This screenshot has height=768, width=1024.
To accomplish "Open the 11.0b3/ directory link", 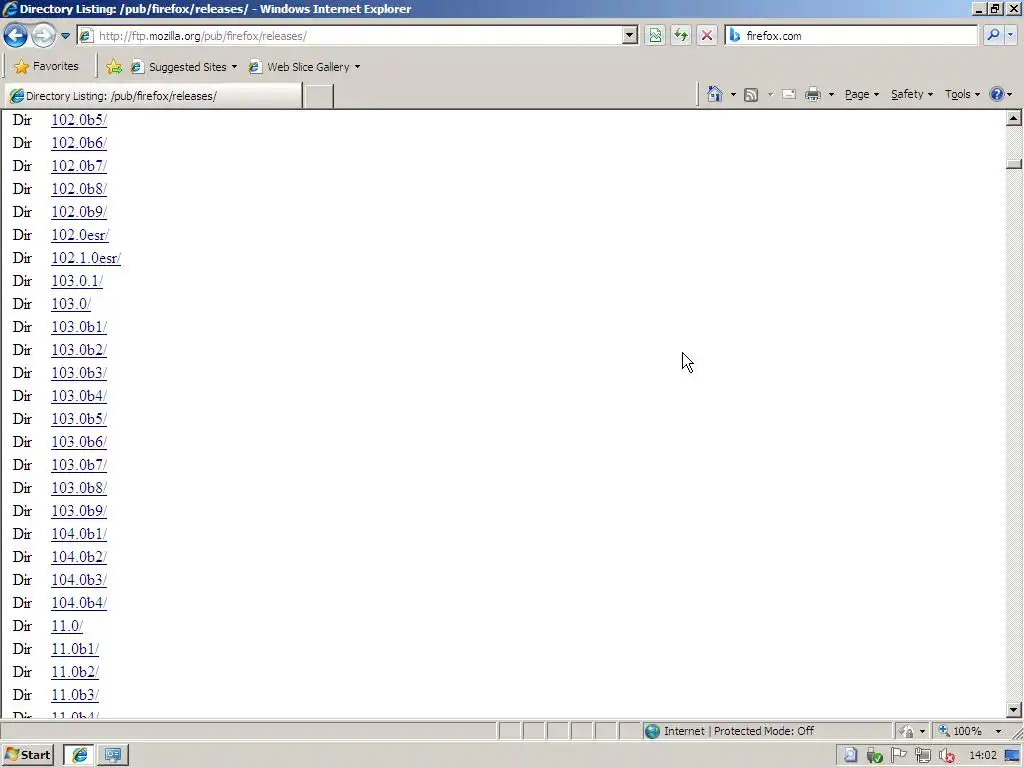I will click(75, 695).
